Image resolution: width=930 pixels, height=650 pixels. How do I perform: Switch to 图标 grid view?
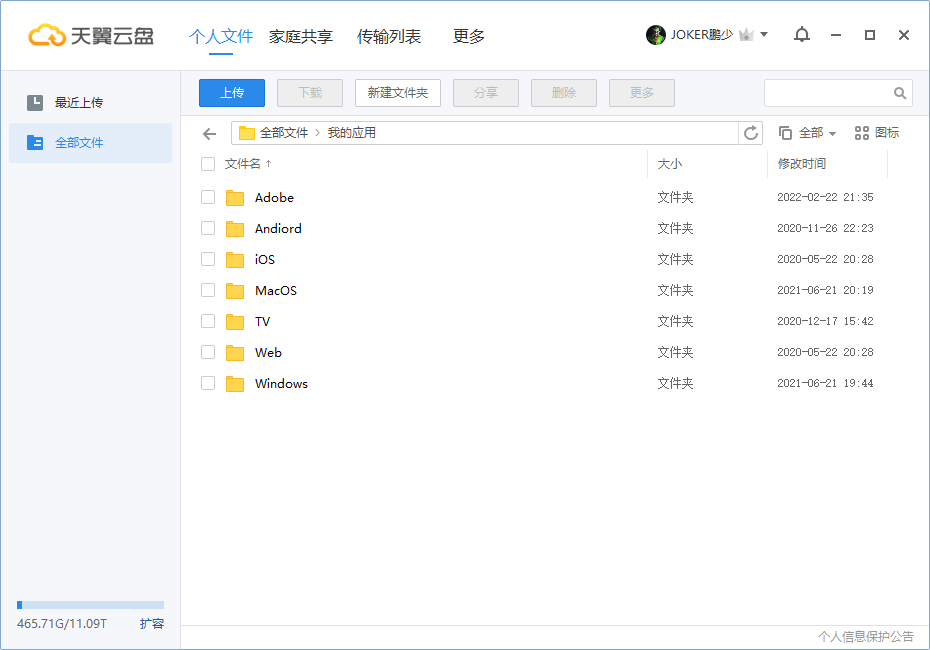tap(877, 133)
